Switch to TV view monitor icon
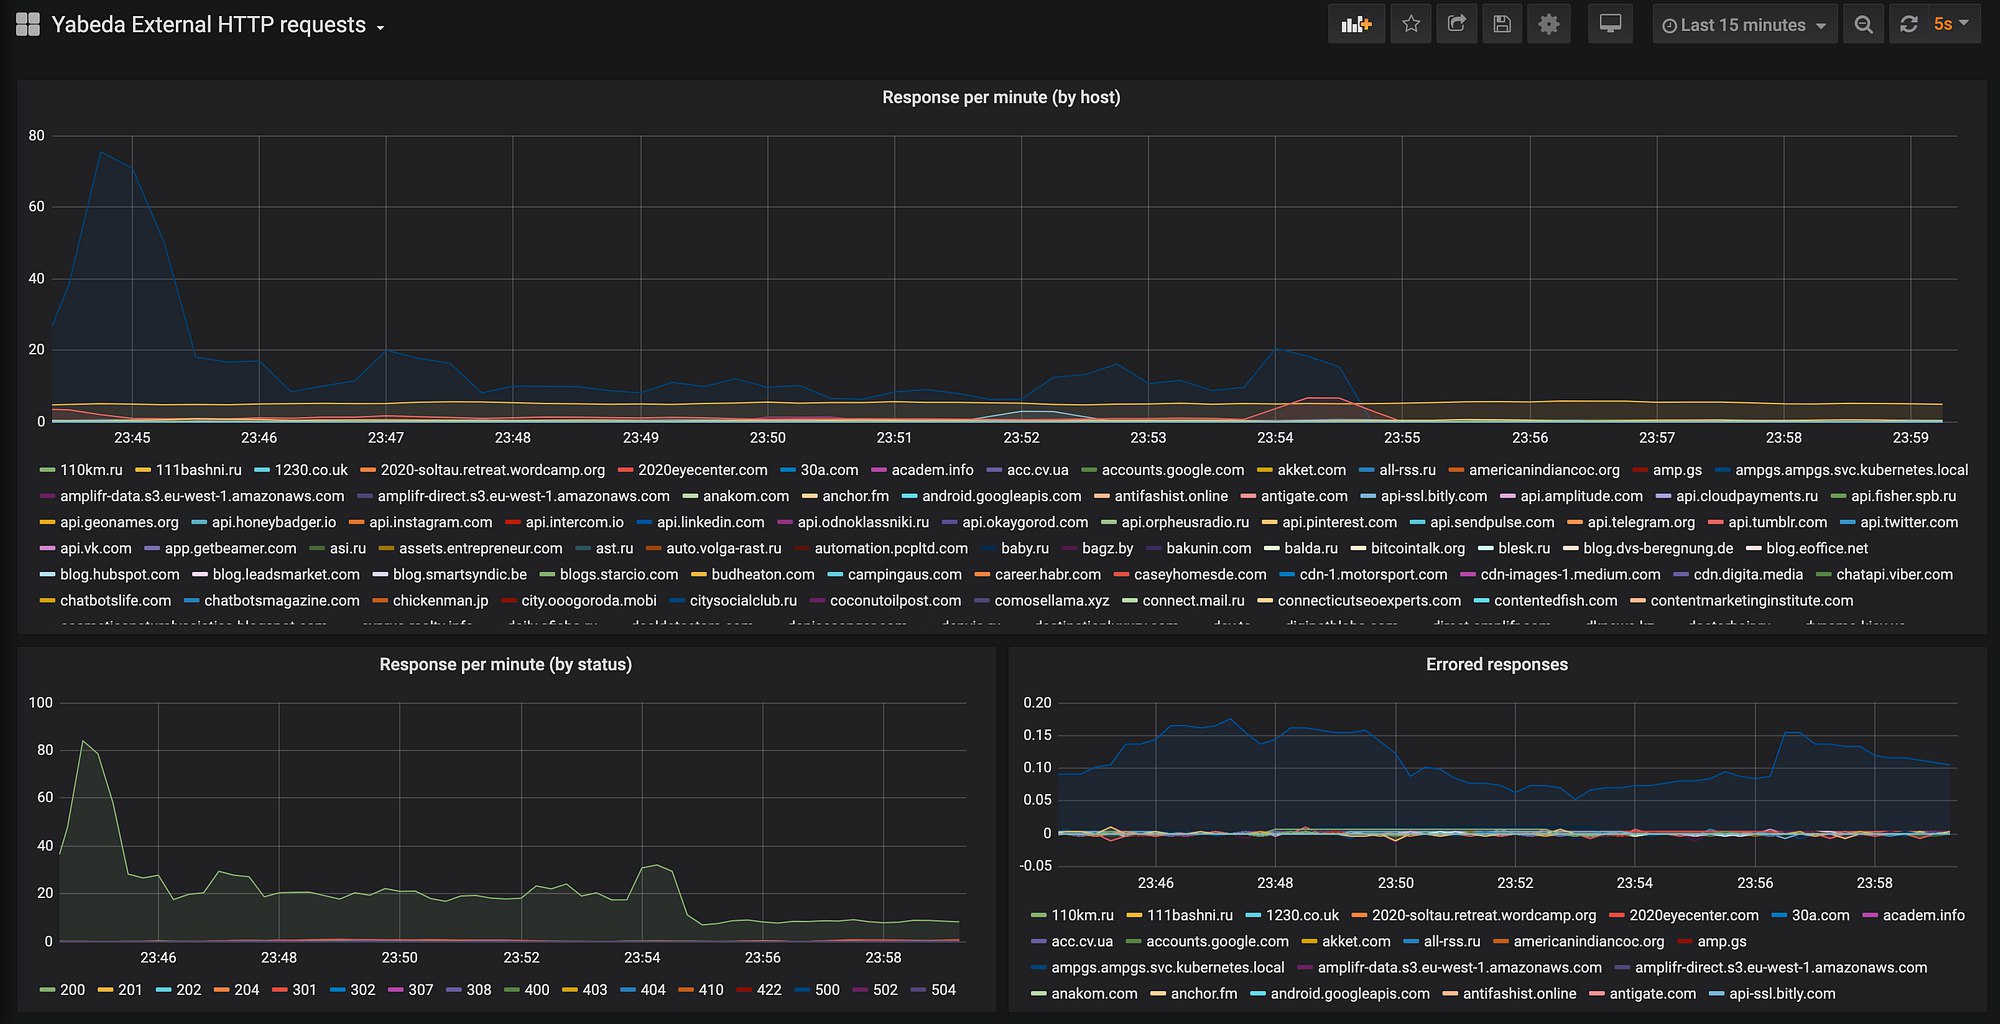This screenshot has width=2000, height=1024. 1610,25
